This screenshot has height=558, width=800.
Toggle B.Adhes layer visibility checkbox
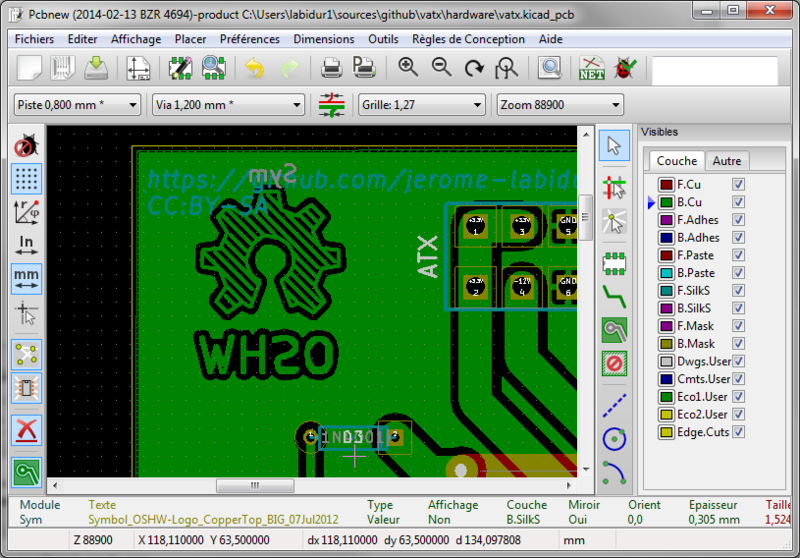[x=738, y=237]
